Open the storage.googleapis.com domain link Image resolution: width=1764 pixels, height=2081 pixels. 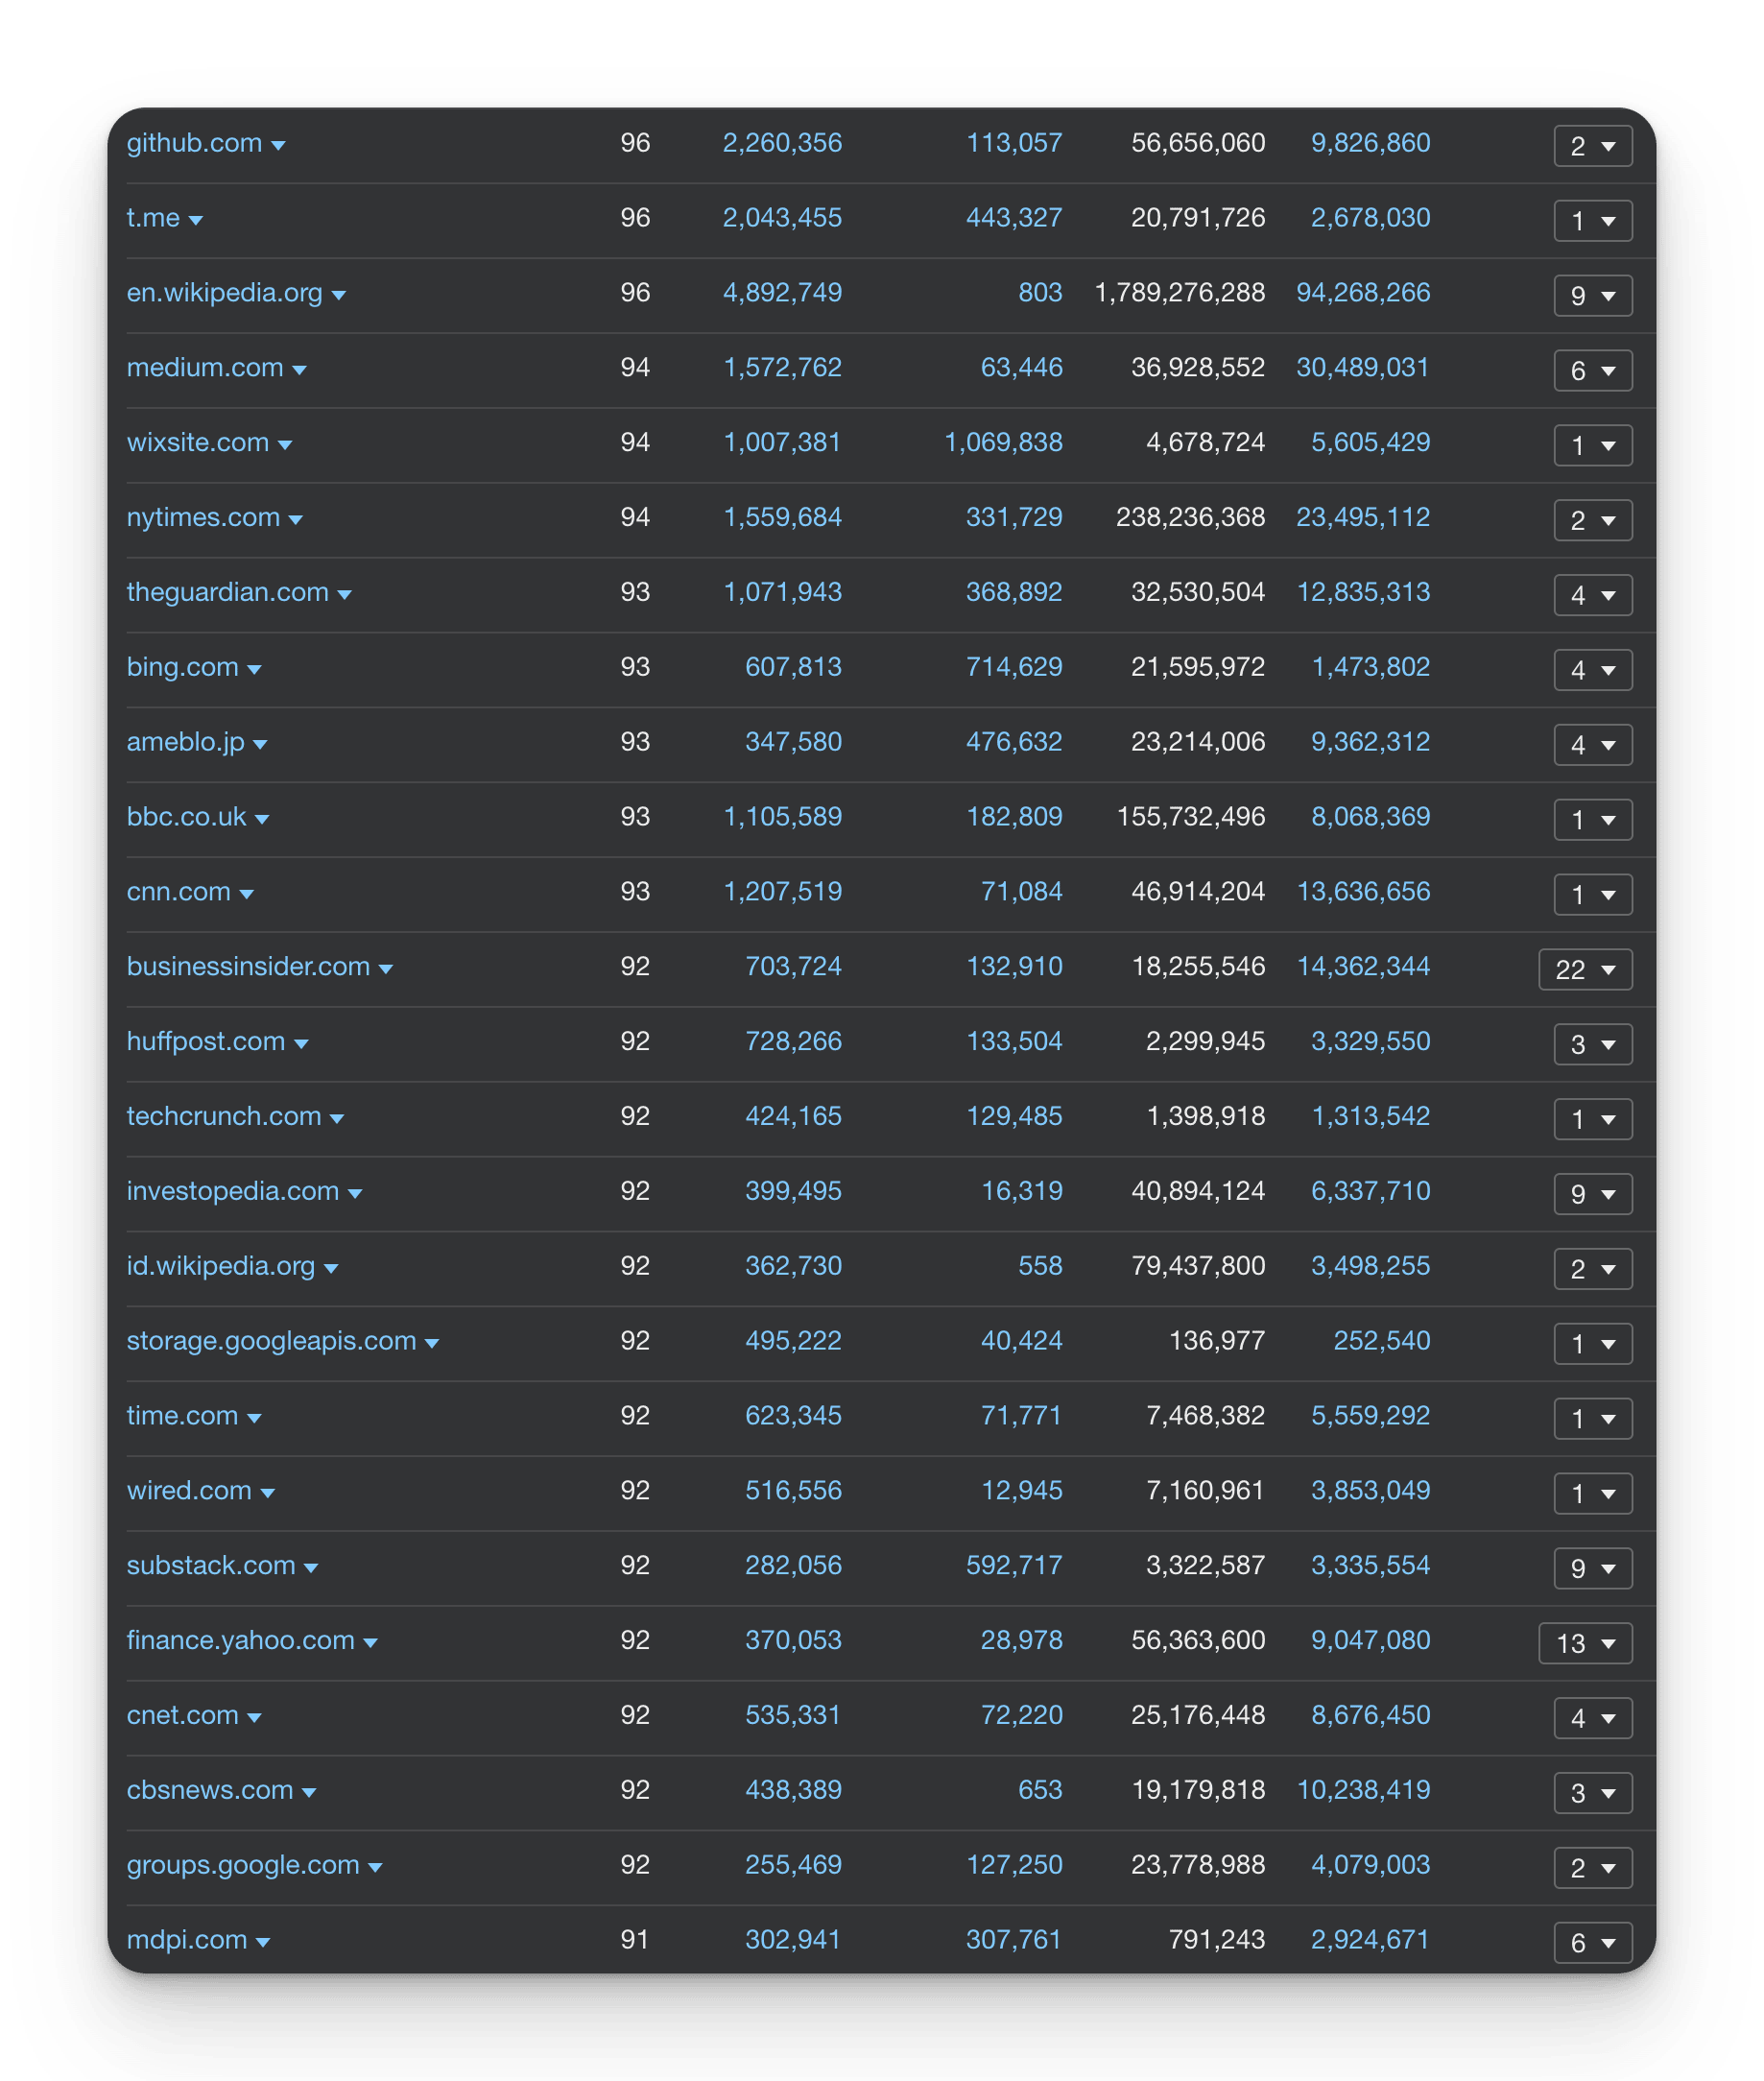click(x=271, y=1341)
